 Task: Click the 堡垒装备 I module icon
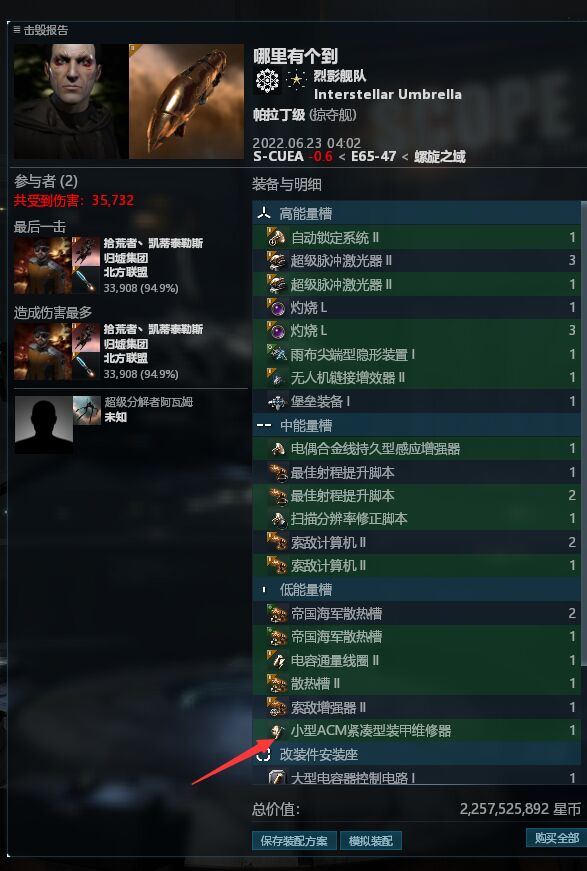coord(276,401)
